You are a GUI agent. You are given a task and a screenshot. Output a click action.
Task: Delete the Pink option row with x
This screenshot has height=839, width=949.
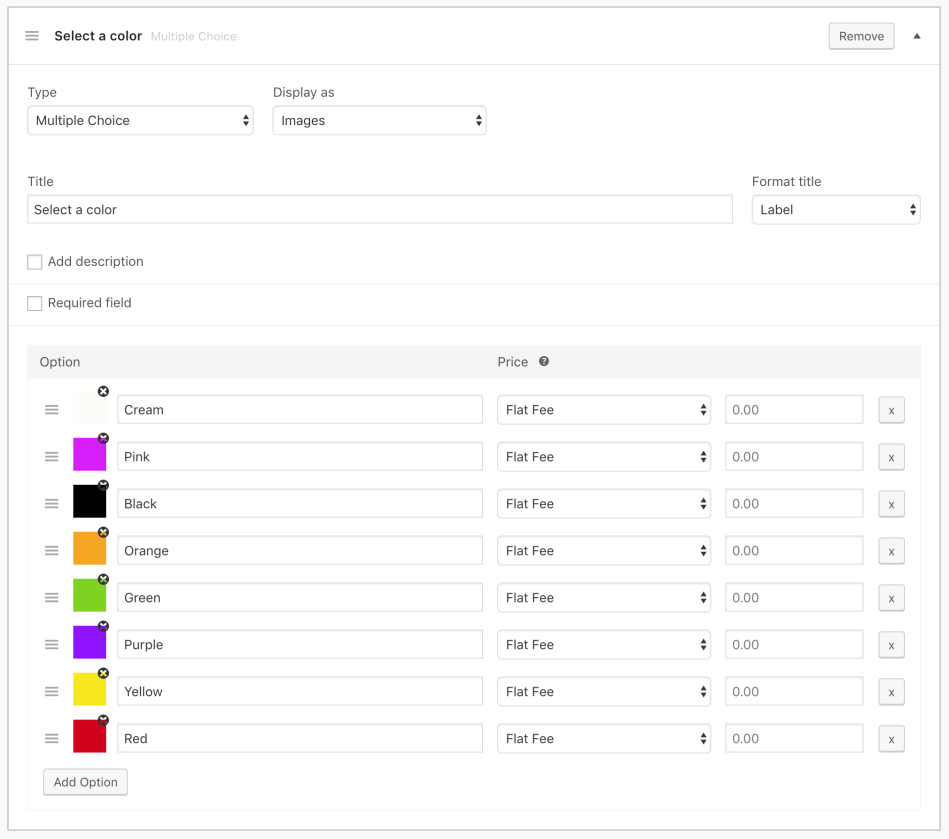(891, 457)
